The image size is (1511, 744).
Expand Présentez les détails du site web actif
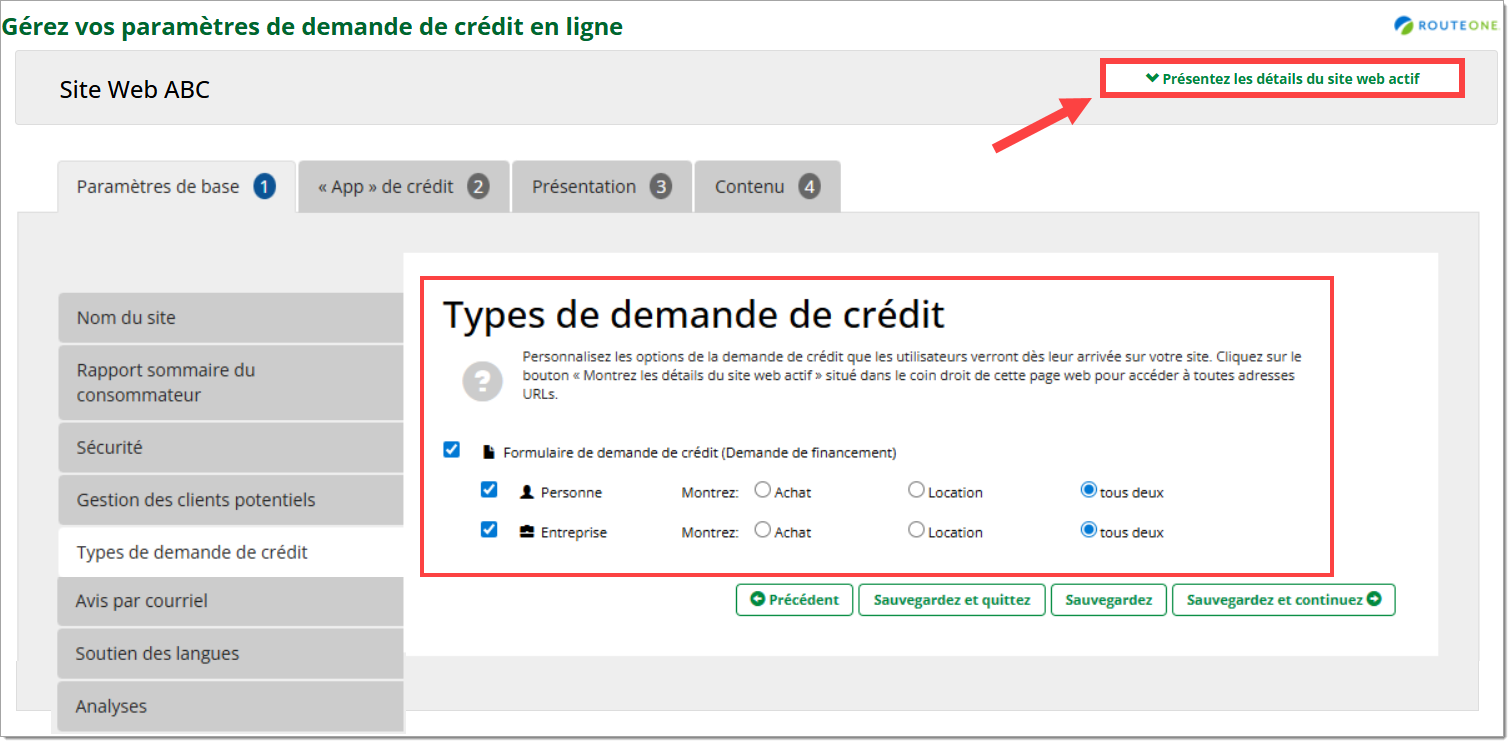tap(1282, 78)
